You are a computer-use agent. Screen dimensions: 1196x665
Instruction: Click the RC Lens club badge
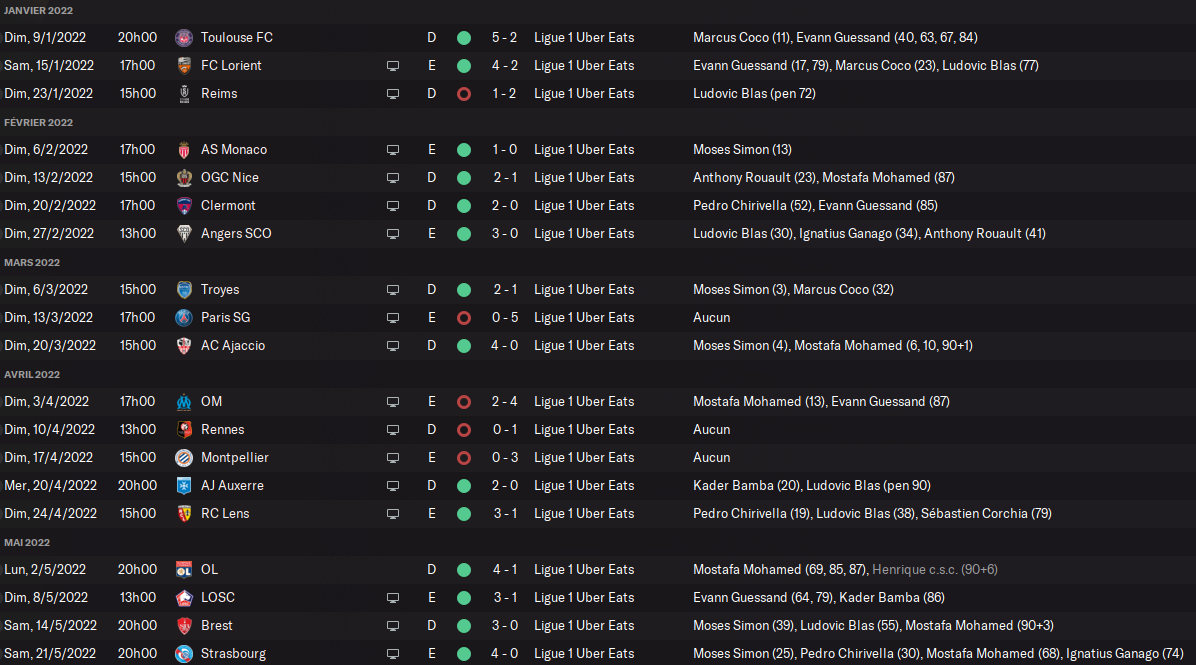pos(183,513)
